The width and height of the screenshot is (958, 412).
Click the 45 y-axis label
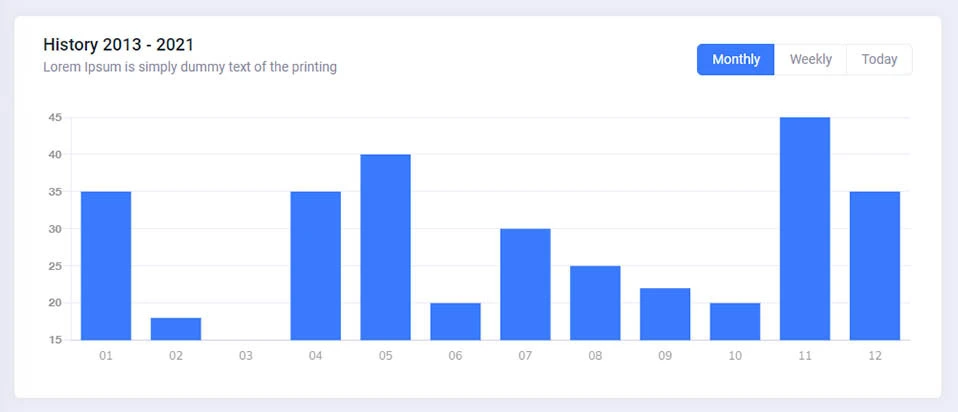coord(55,118)
